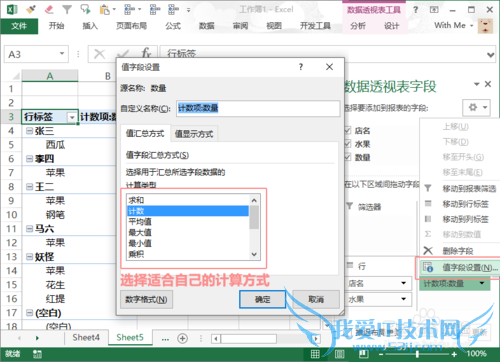
Task: Collapse the 李四 pivot group
Action: (x=29, y=159)
